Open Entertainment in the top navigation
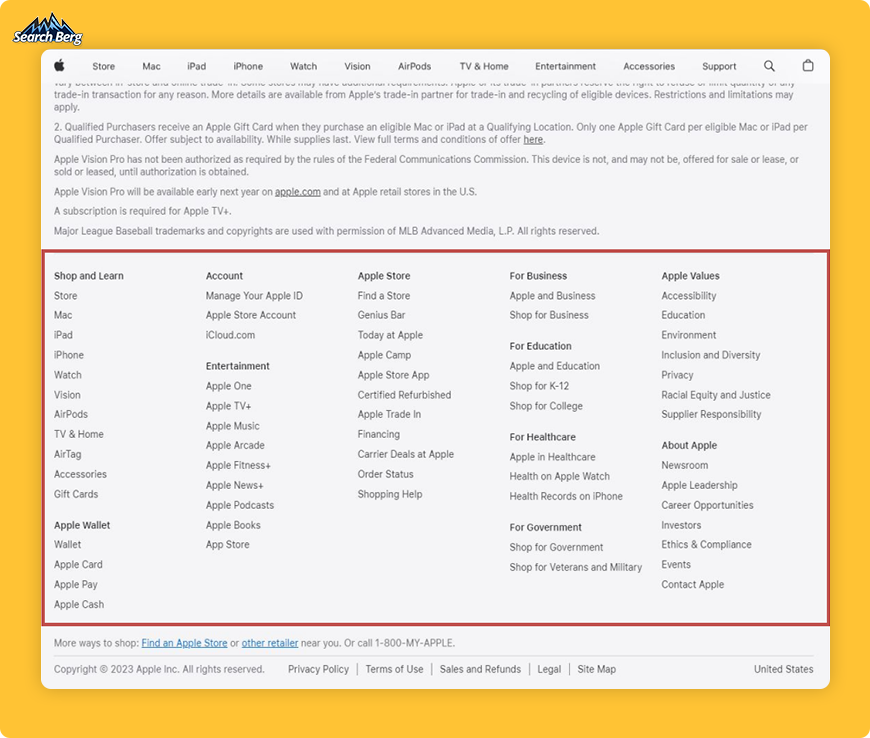Screen dimensions: 870x738 (x=565, y=66)
